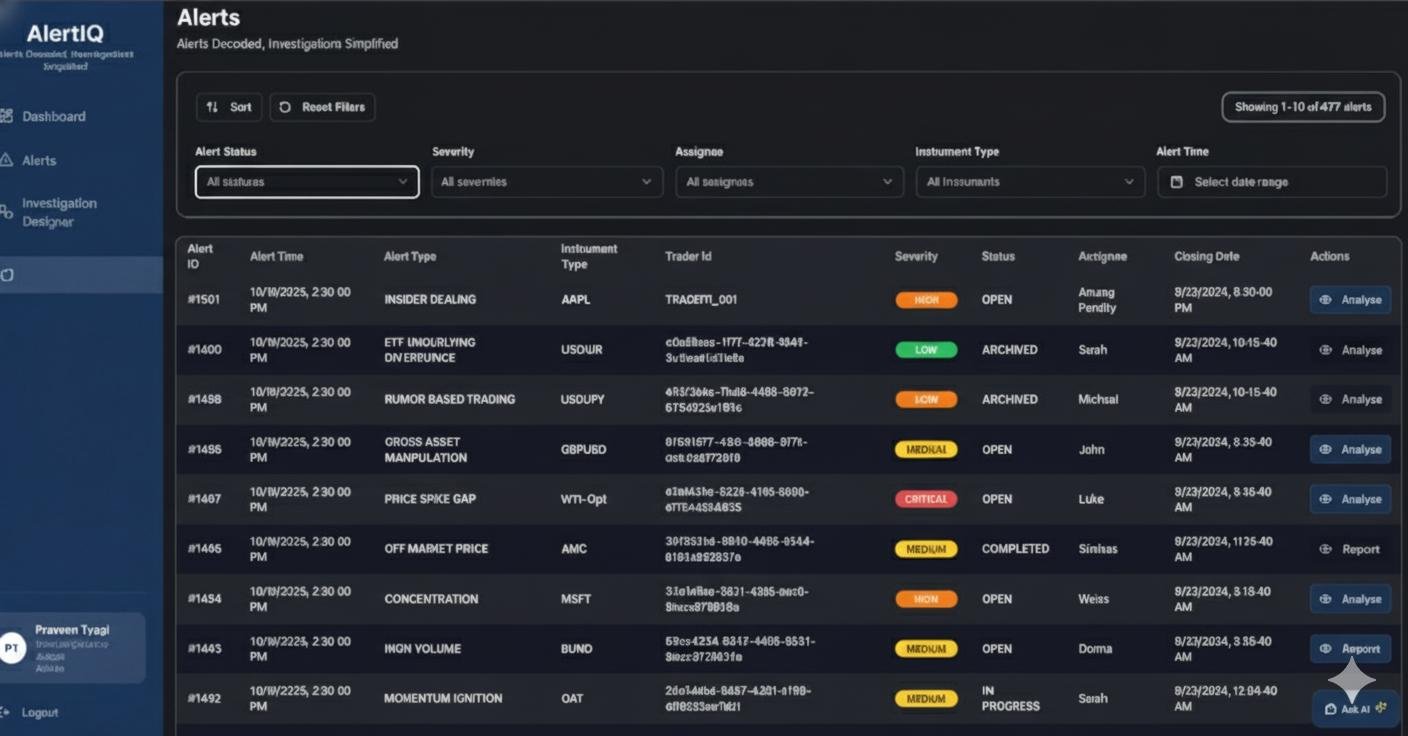Click the Sort button

(x=229, y=107)
